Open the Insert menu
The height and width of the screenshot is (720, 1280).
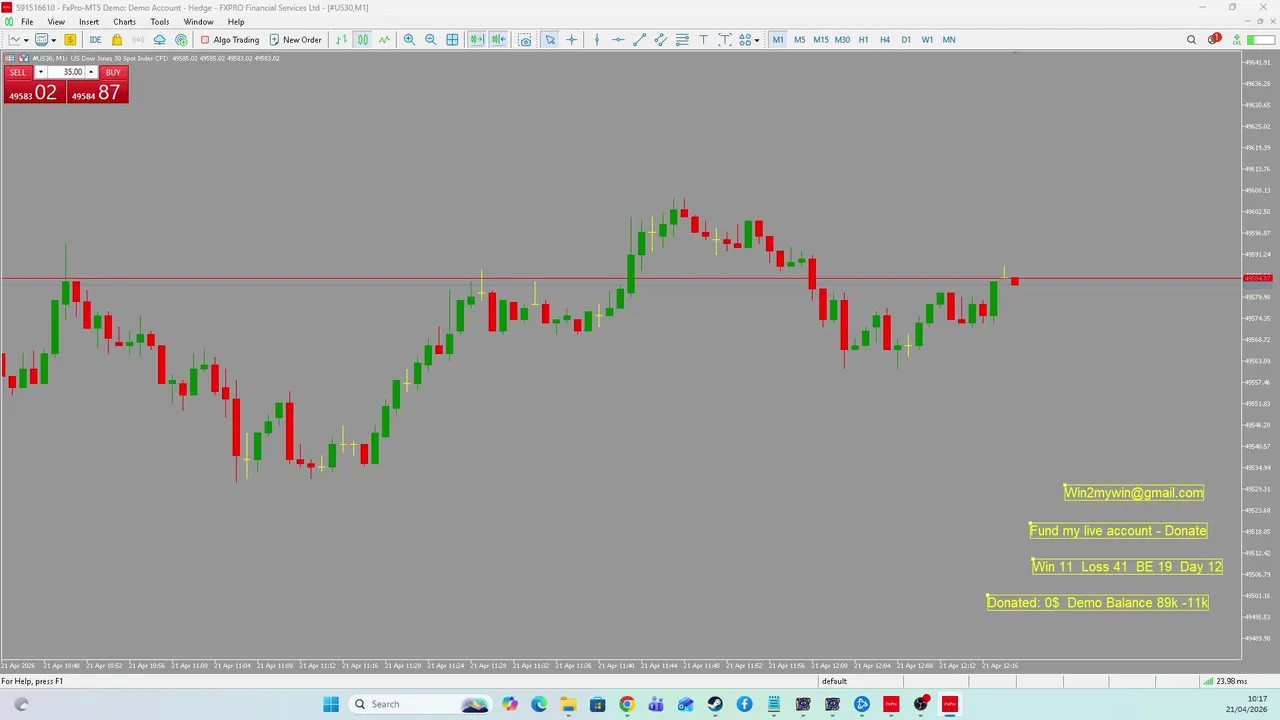89,22
